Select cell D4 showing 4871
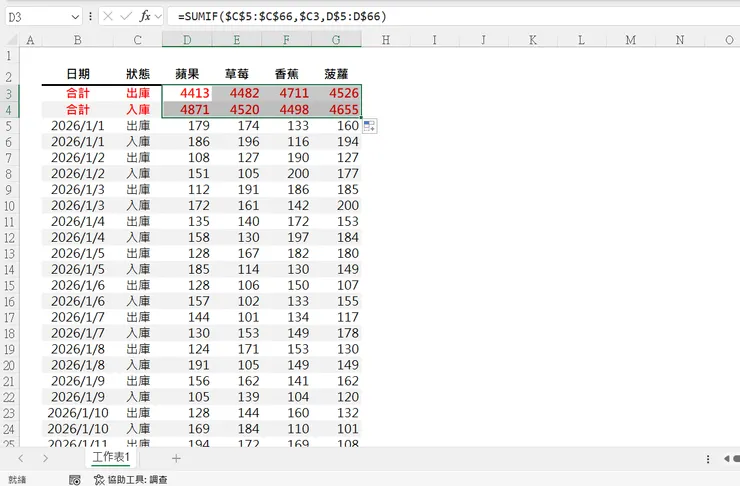The height and width of the screenshot is (486, 740). 187,109
